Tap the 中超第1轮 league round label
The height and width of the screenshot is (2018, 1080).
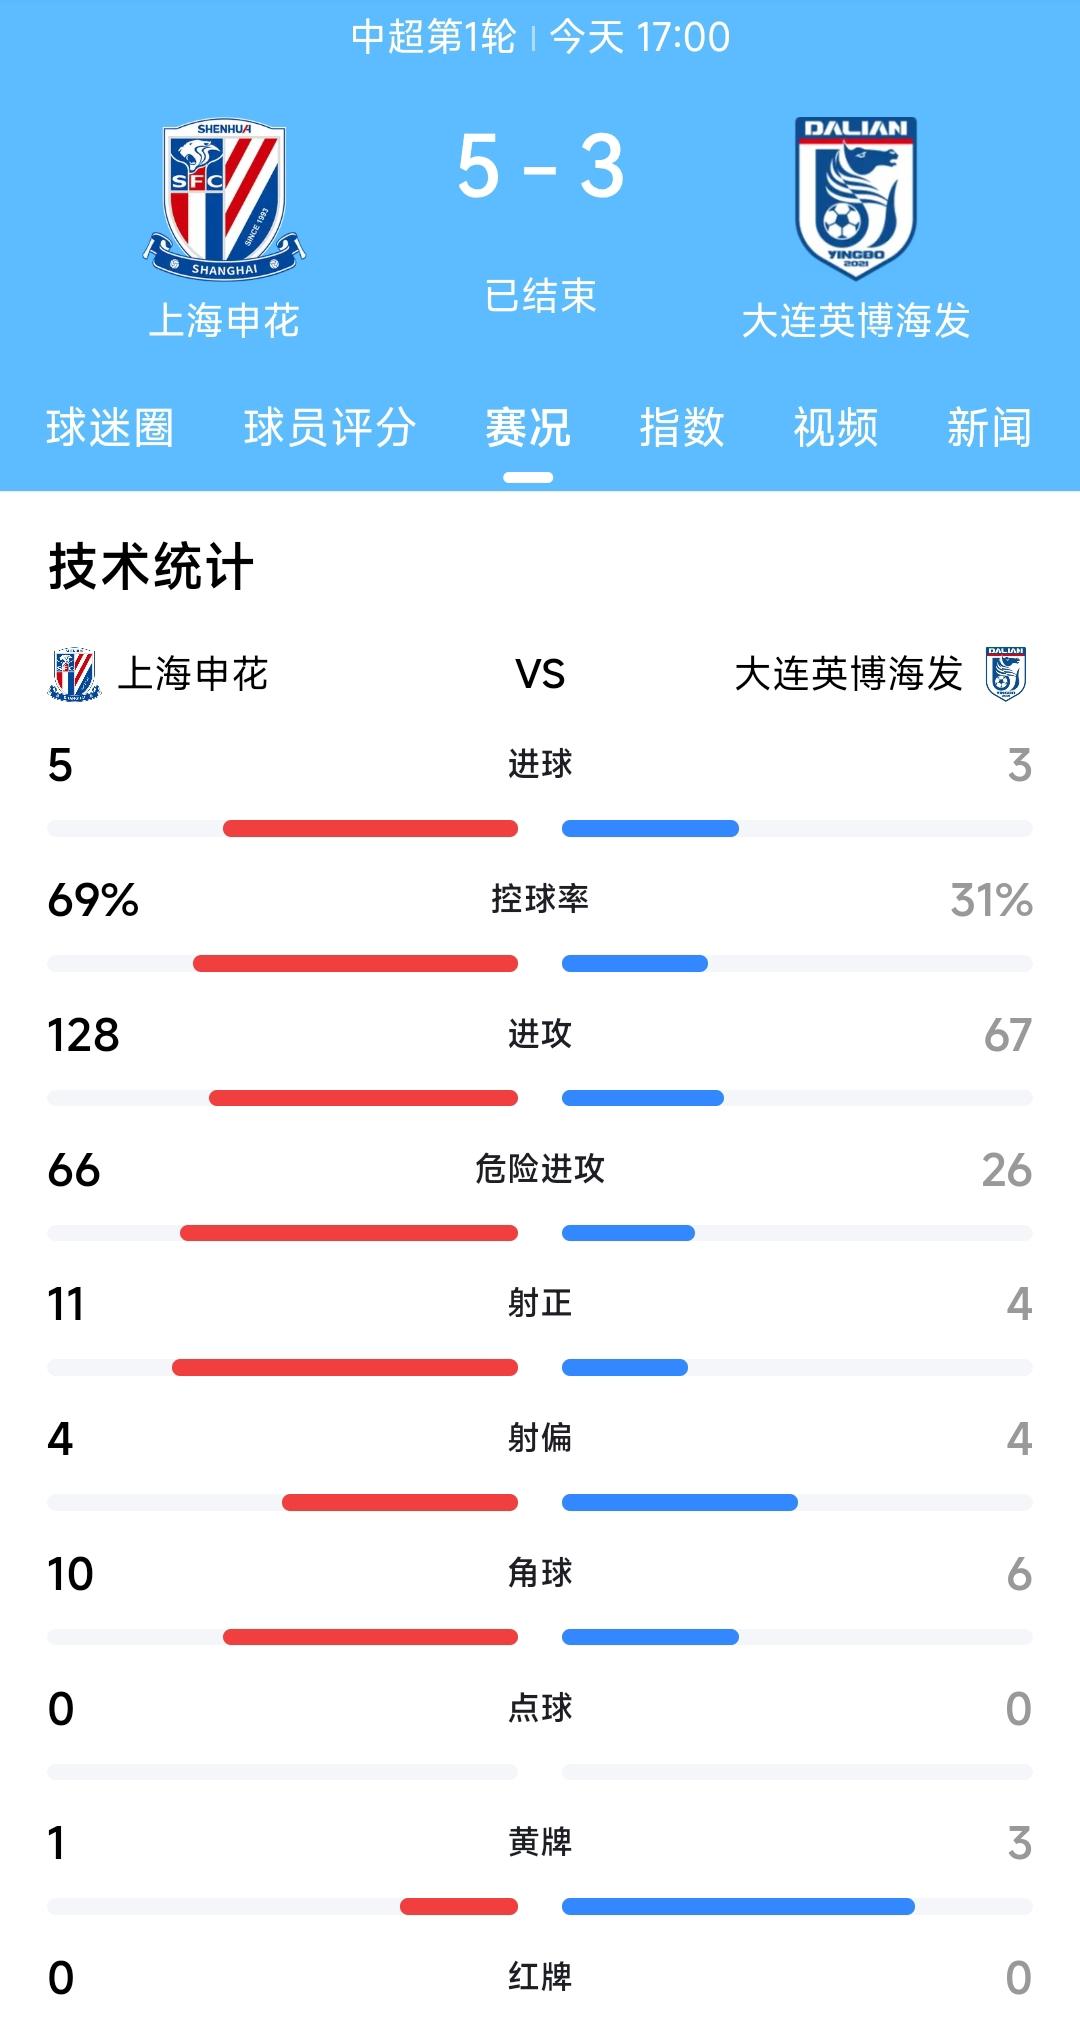(x=433, y=38)
